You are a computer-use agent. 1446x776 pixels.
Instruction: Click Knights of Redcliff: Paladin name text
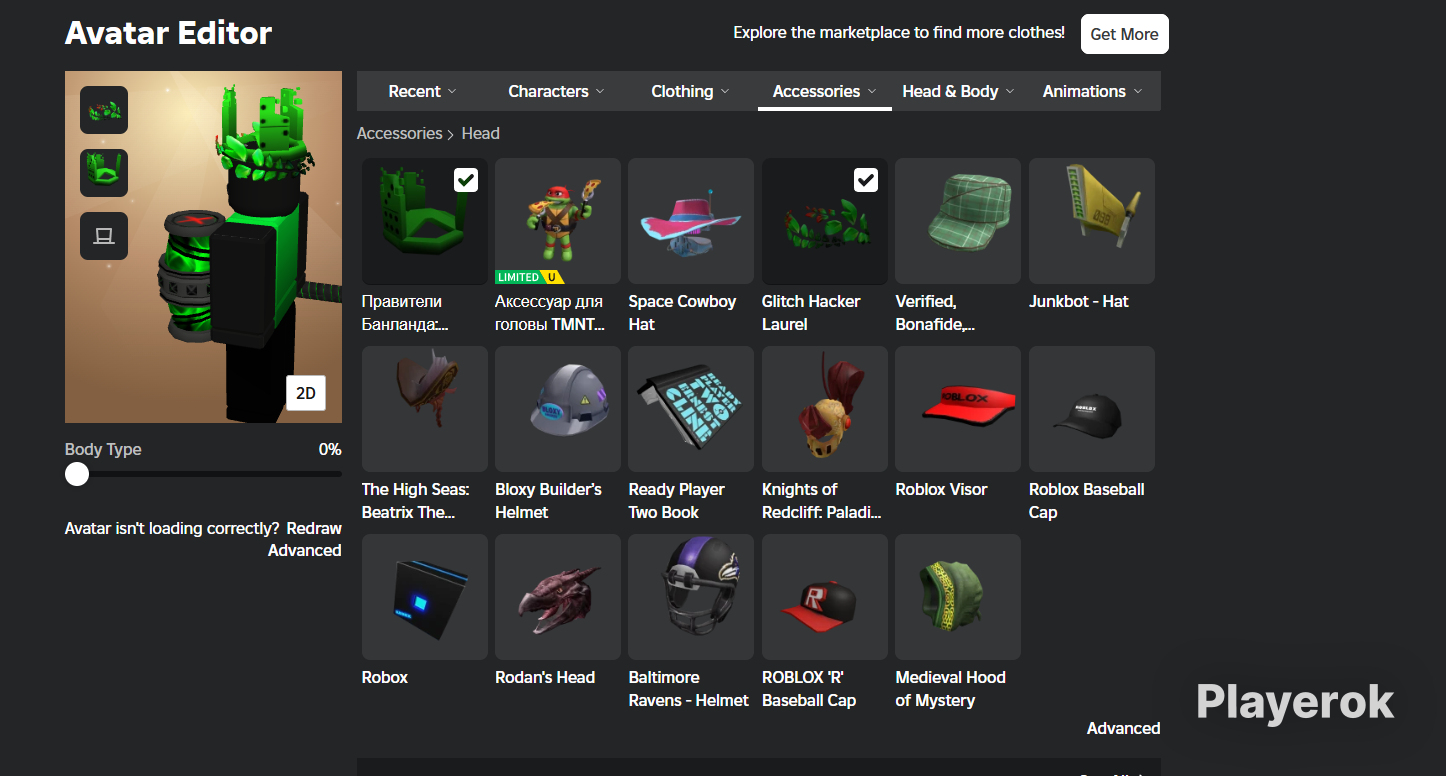coord(822,501)
